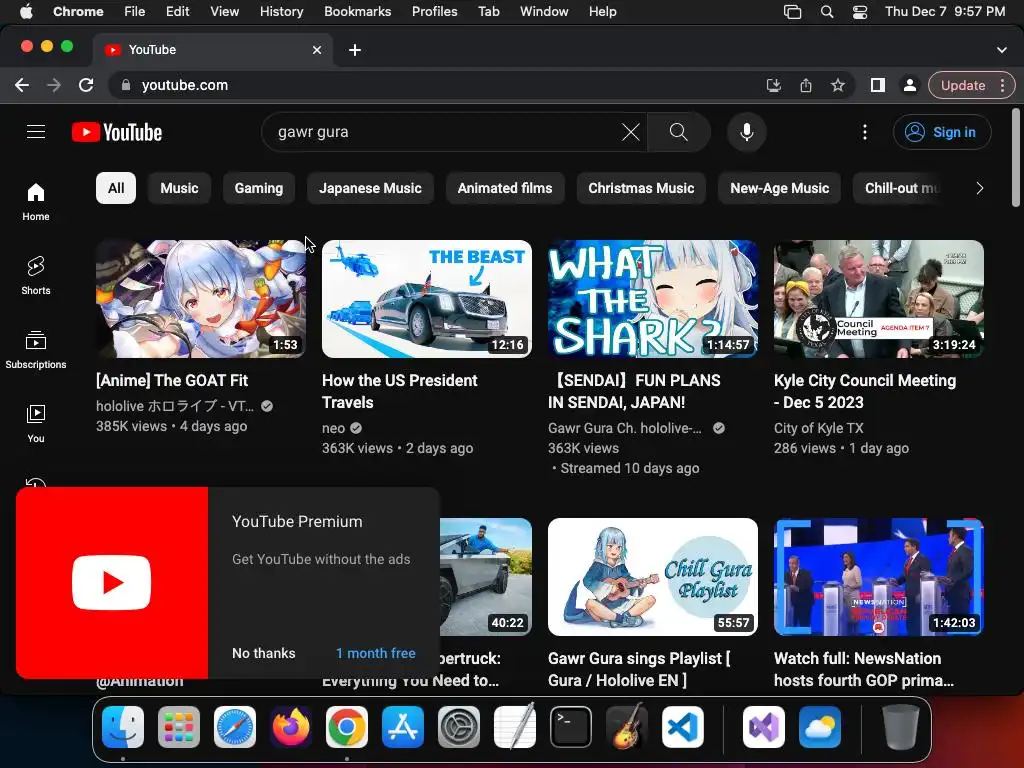The image size is (1024, 768).
Task: Select the Gaming filter chip
Action: point(259,188)
